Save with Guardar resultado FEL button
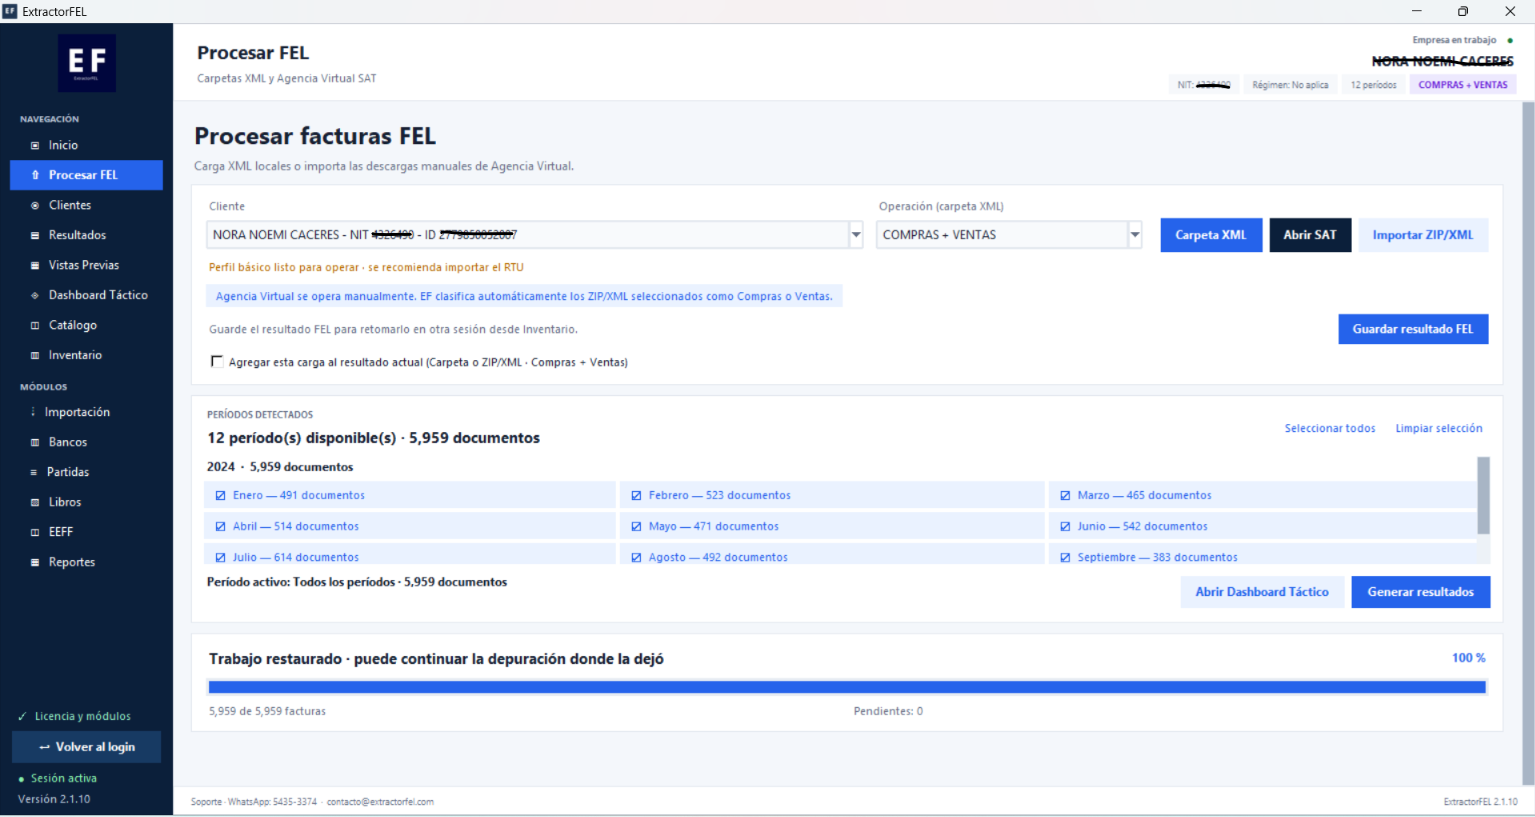Screen dimensions: 1535x817 pos(1413,329)
